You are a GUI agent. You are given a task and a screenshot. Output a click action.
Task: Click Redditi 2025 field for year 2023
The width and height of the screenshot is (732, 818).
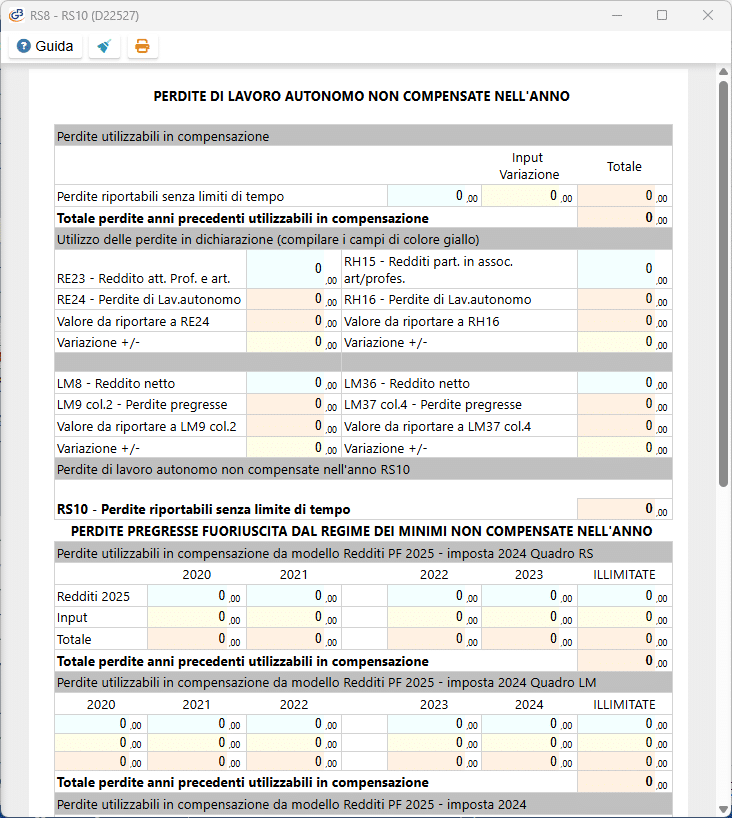(x=529, y=596)
